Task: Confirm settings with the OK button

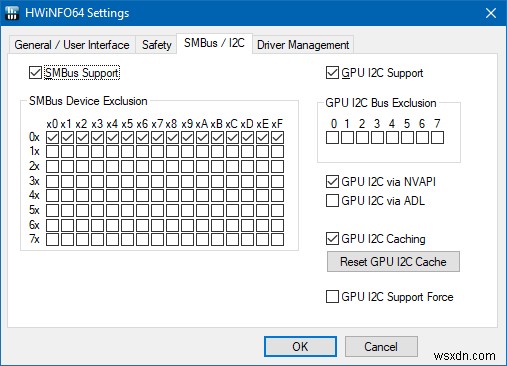Action: [300, 347]
